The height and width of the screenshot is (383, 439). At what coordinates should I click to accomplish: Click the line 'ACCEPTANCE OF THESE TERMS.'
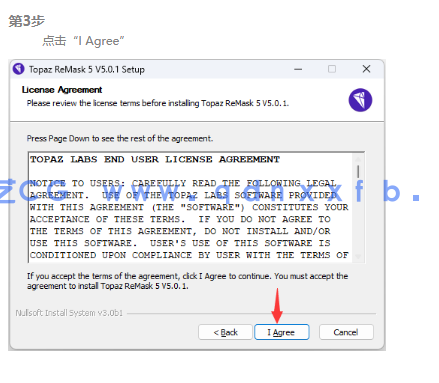[180, 219]
